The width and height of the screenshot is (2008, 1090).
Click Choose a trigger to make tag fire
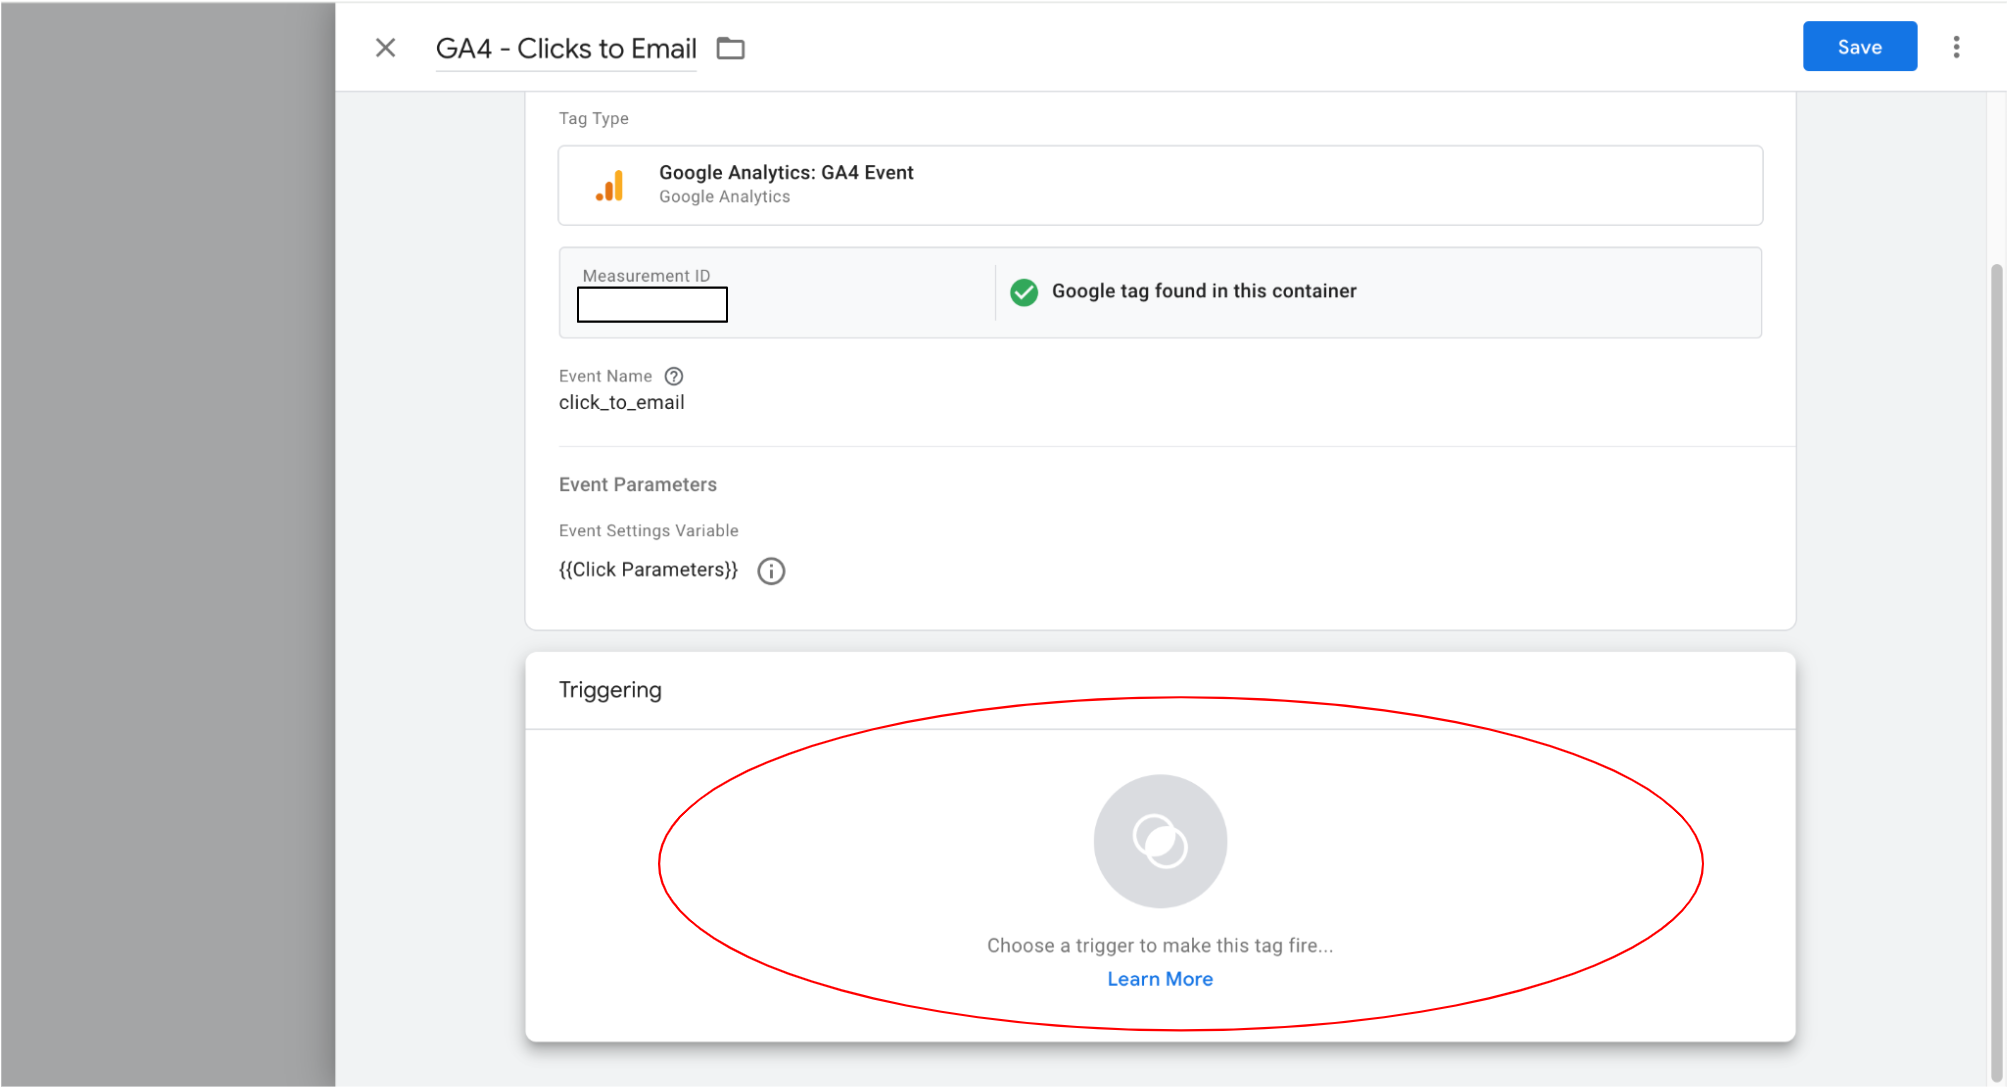pos(1160,946)
